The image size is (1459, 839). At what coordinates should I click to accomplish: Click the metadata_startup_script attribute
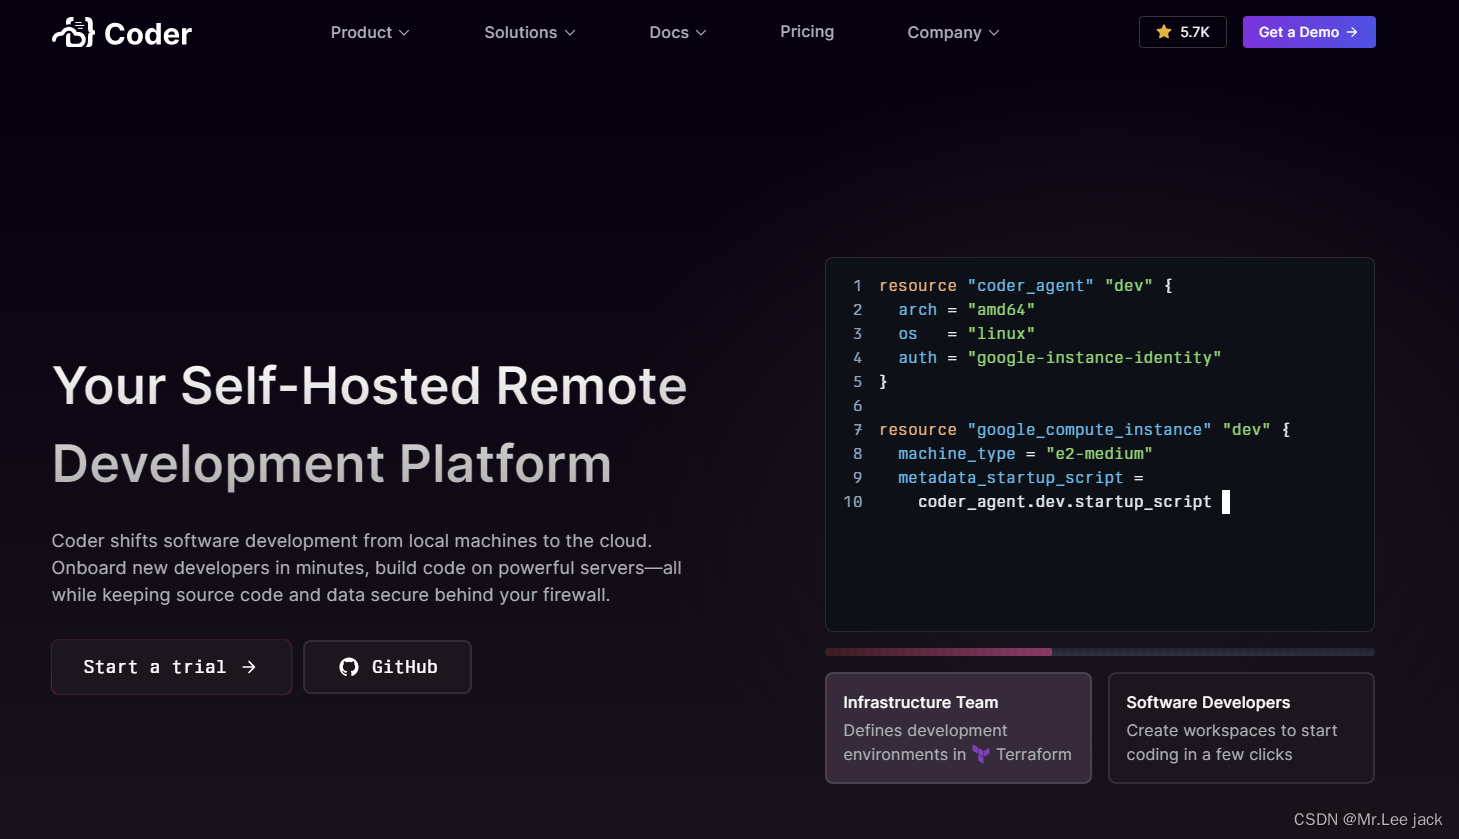(1010, 478)
